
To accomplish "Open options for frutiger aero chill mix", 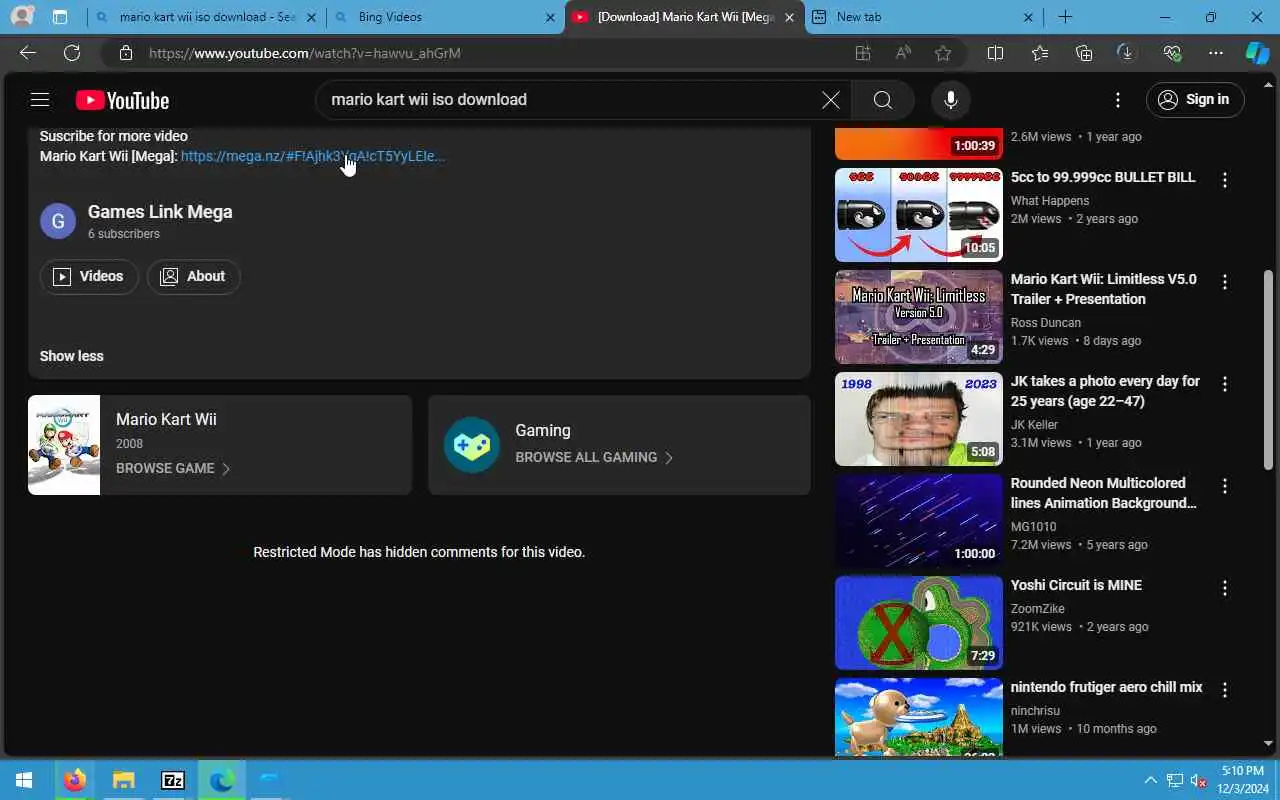I will tap(1224, 690).
